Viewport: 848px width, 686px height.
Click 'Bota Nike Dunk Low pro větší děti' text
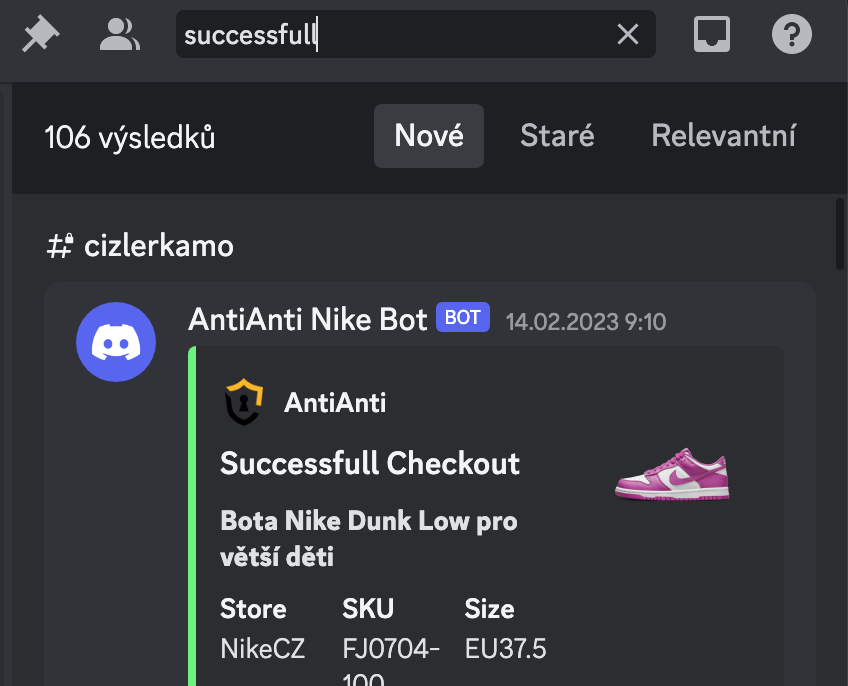coord(369,538)
